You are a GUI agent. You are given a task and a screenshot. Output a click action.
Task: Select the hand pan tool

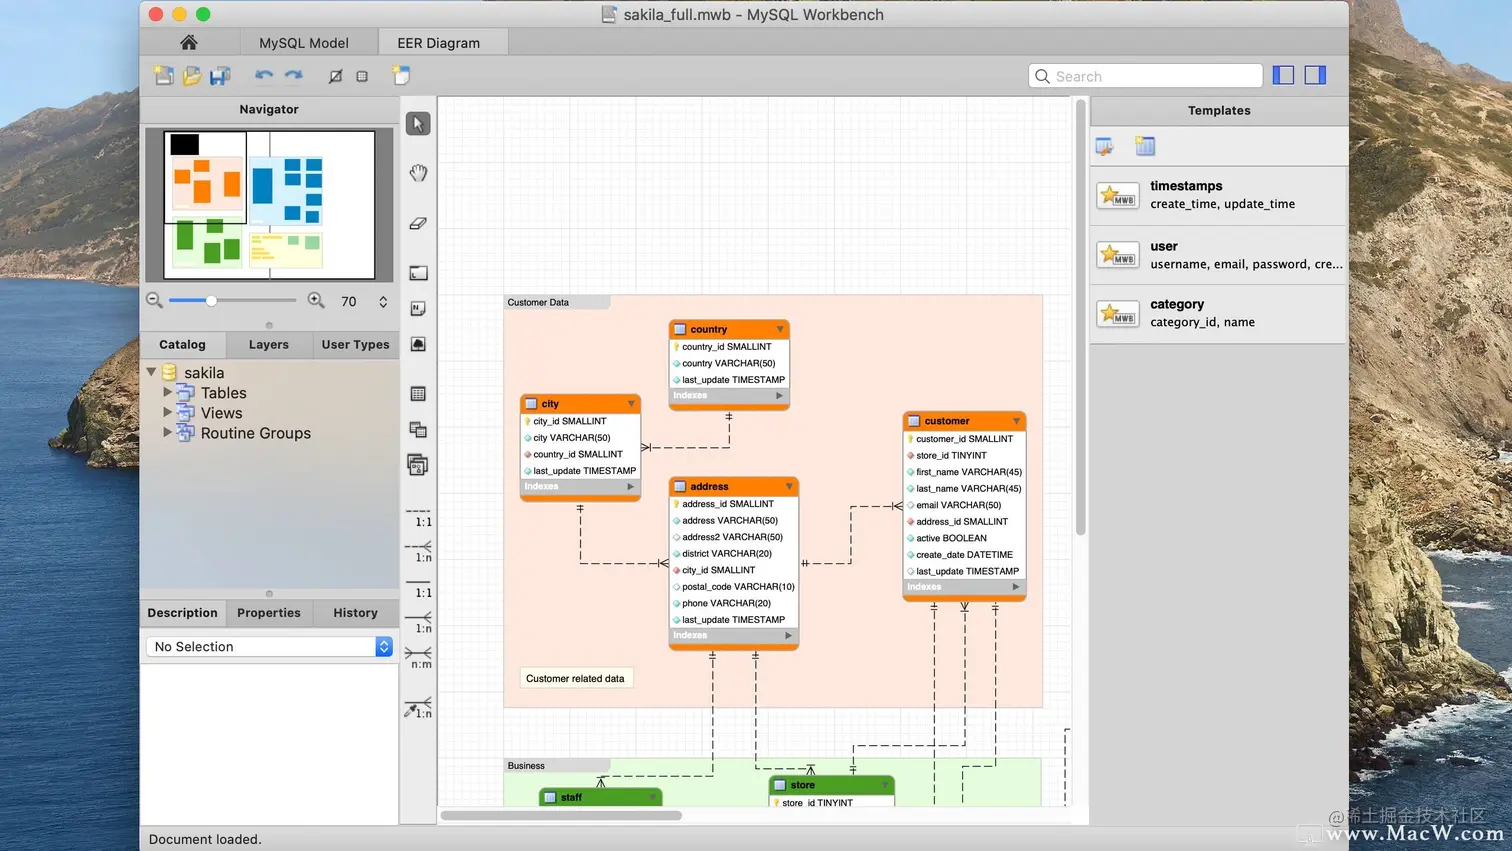(418, 173)
